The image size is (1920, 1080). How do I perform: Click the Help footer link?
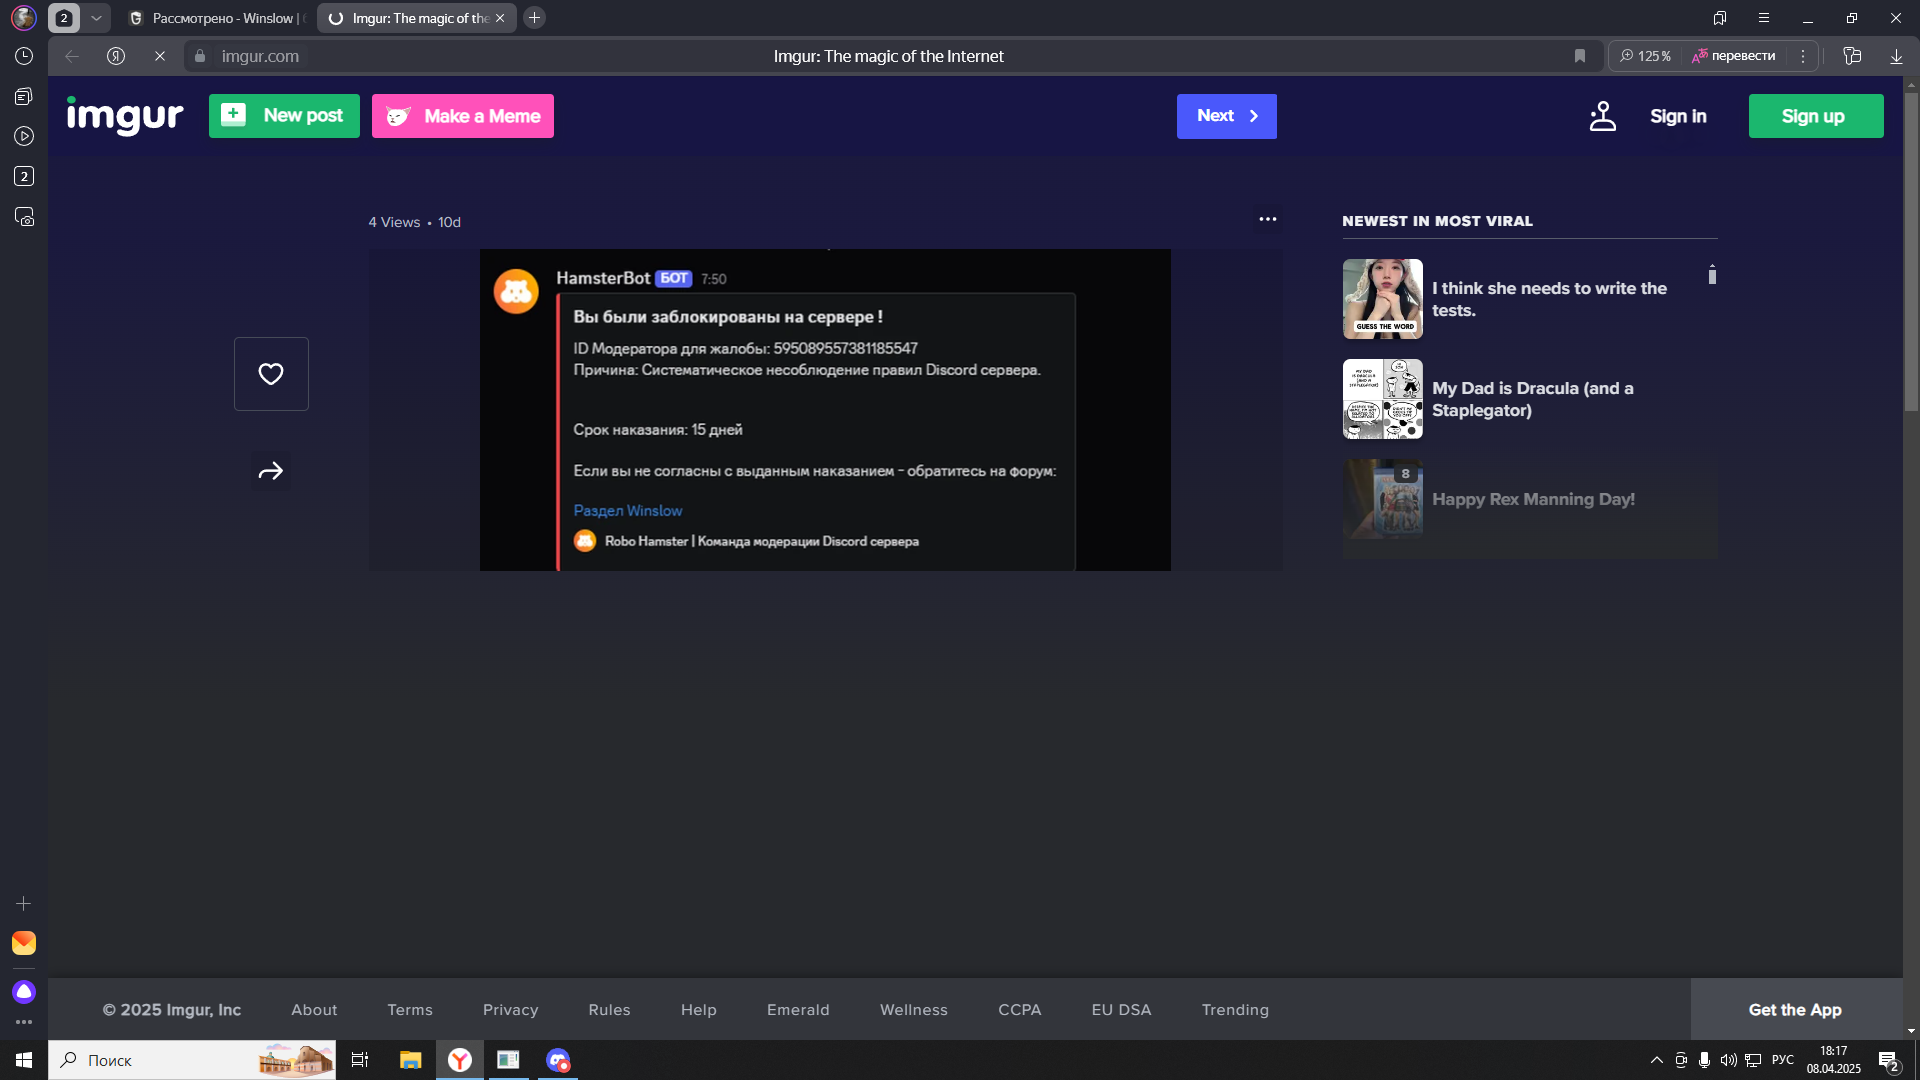(699, 1010)
